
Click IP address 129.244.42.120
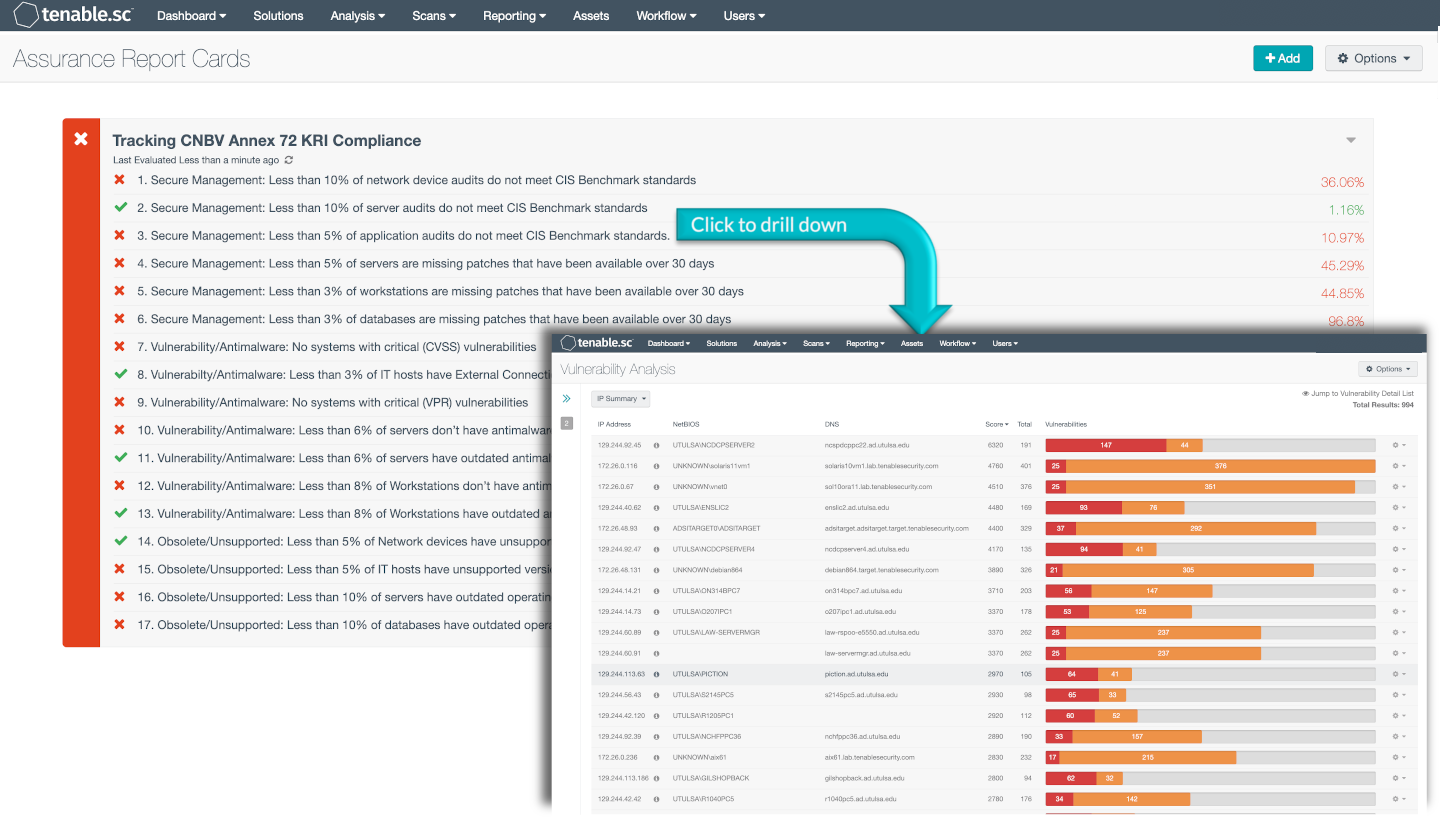tap(622, 716)
